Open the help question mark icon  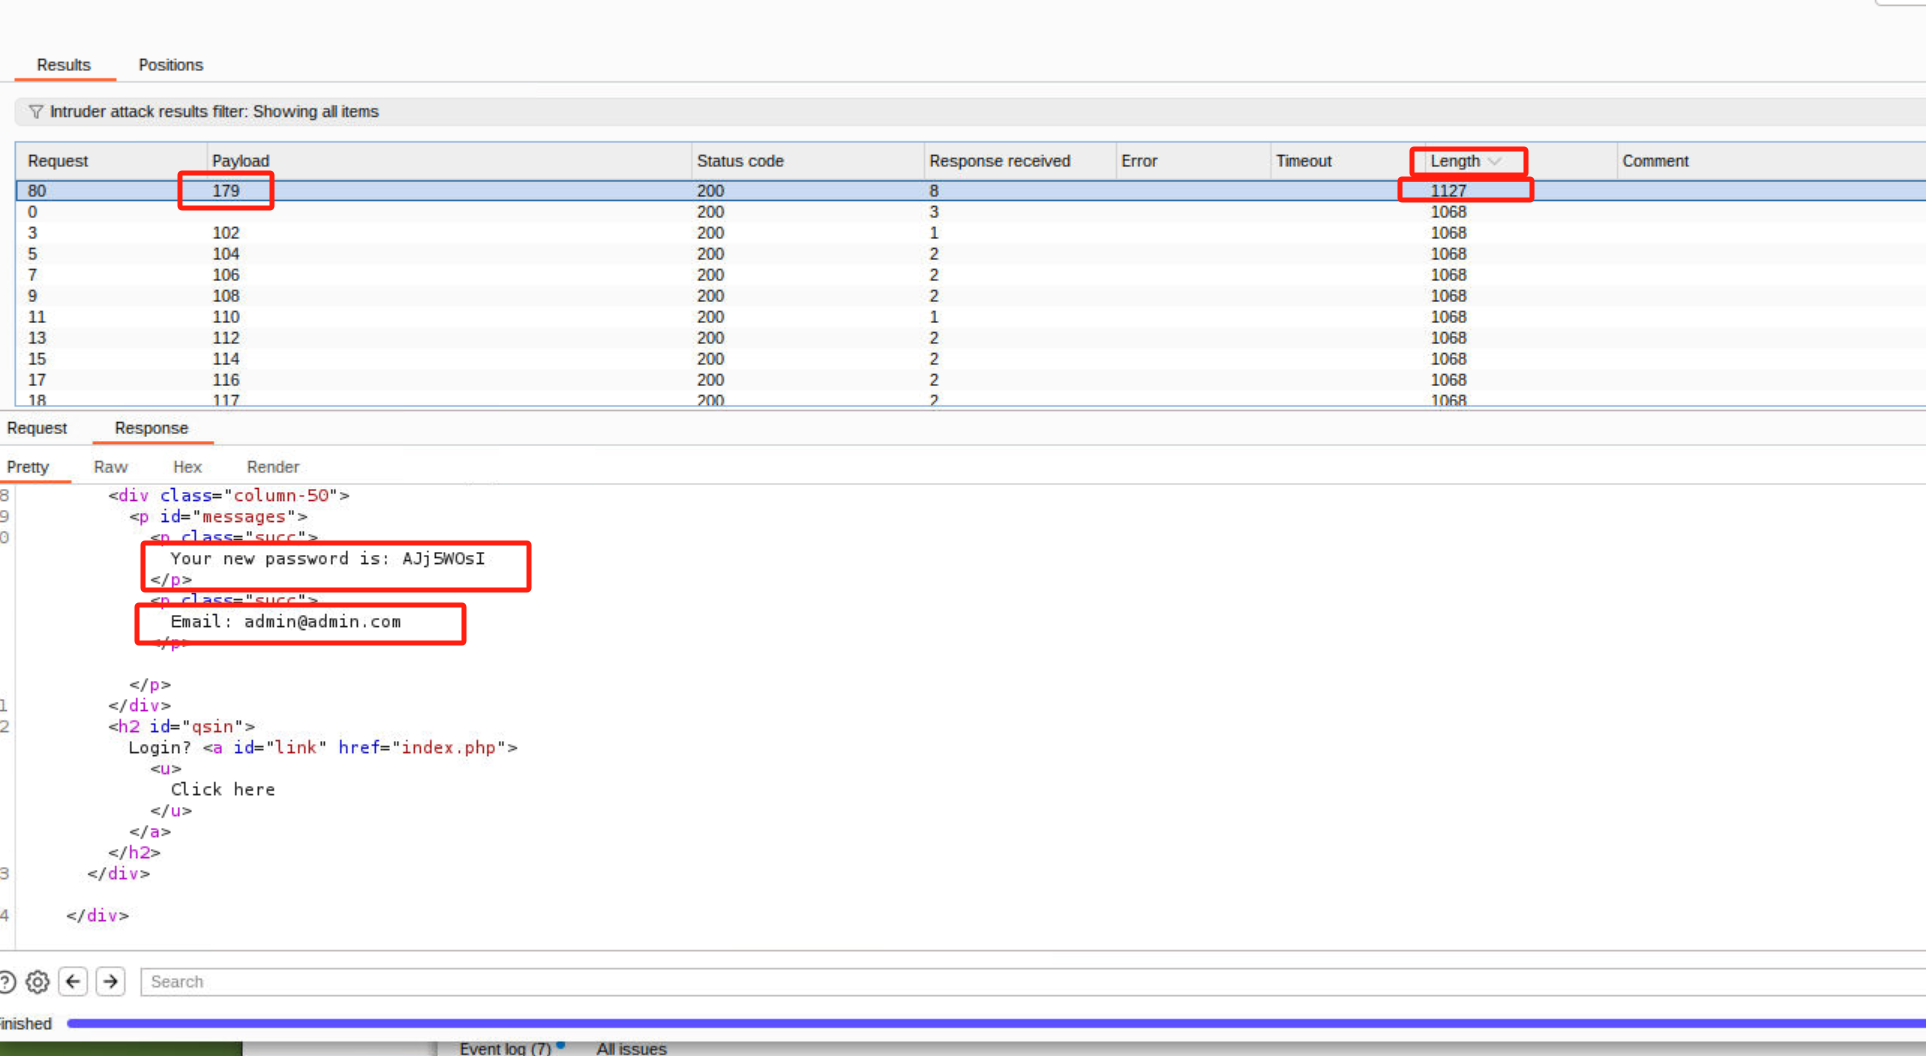6,982
